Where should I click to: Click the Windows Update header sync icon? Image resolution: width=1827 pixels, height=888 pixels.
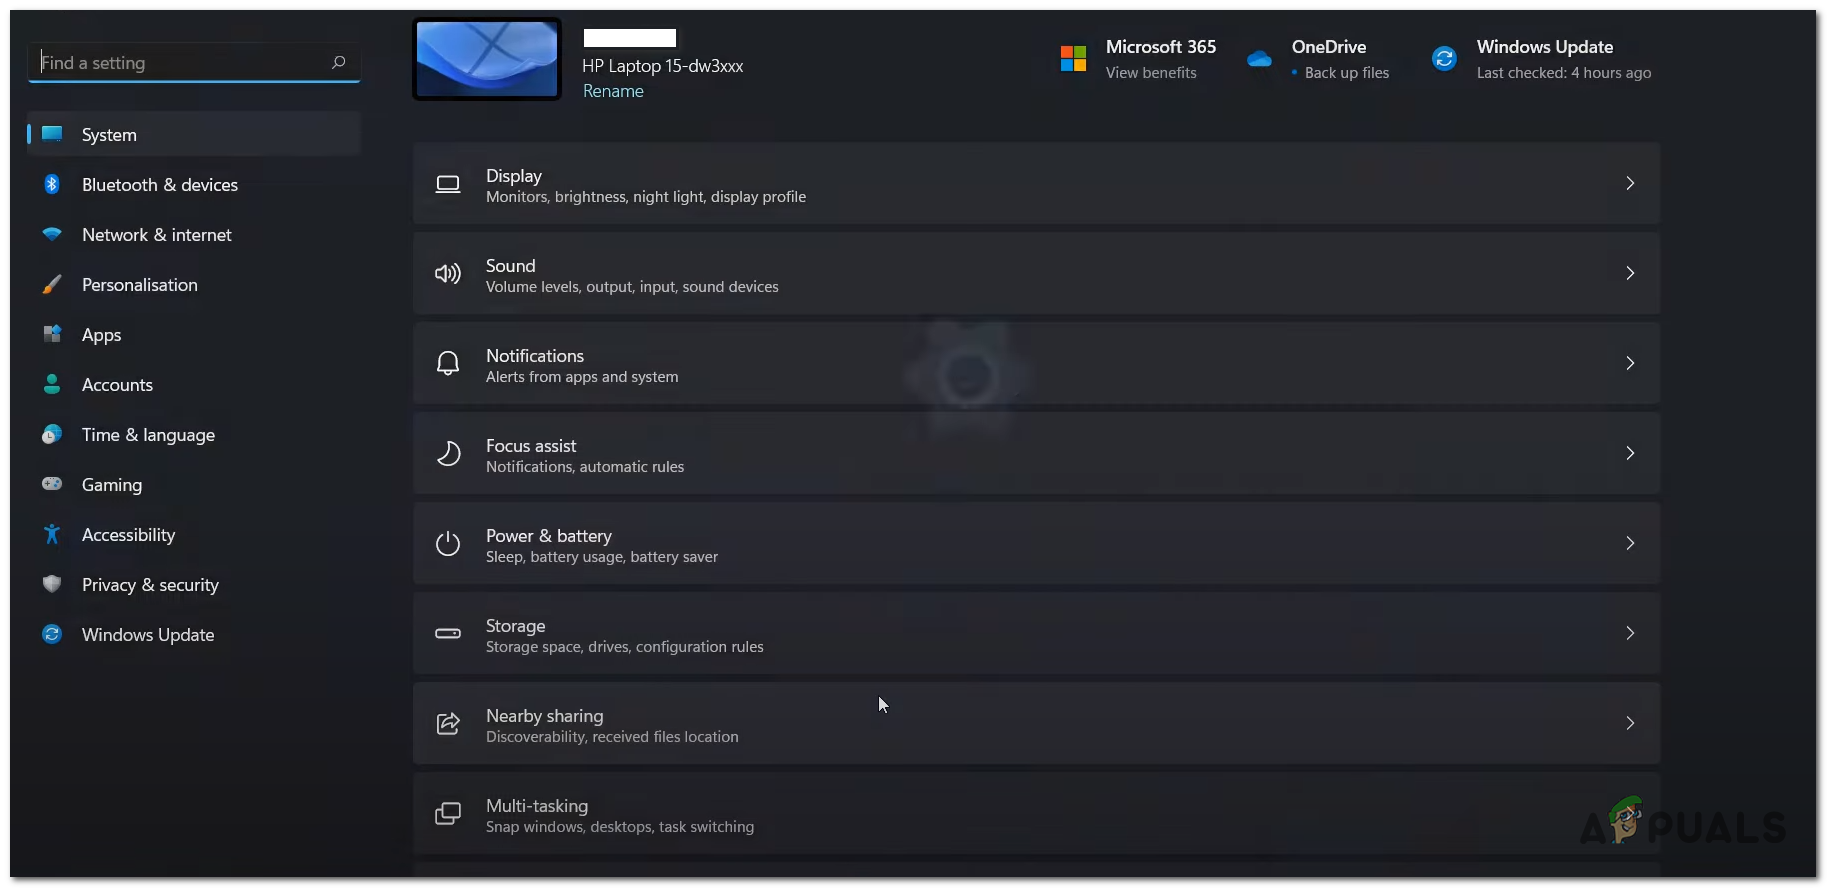(1444, 59)
